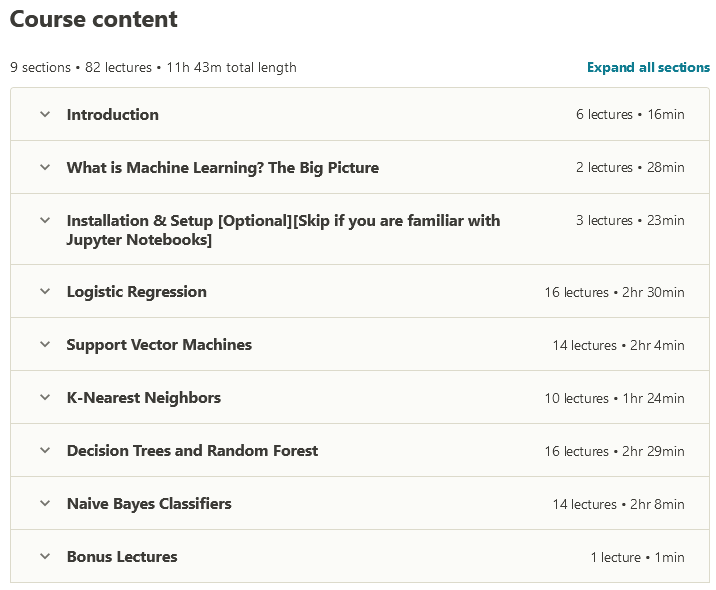Select Support Vector Machines heading

[x=159, y=344]
